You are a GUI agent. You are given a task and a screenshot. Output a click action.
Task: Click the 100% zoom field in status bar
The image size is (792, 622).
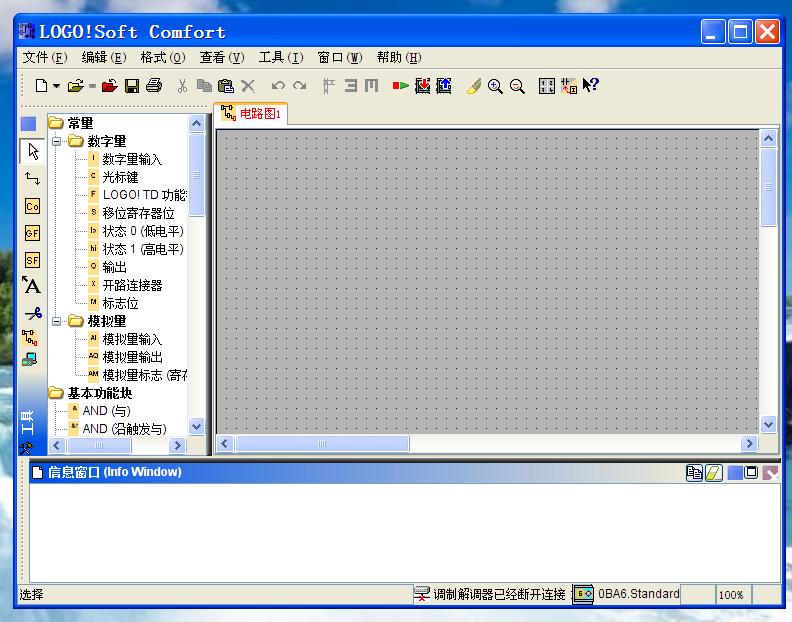[731, 595]
